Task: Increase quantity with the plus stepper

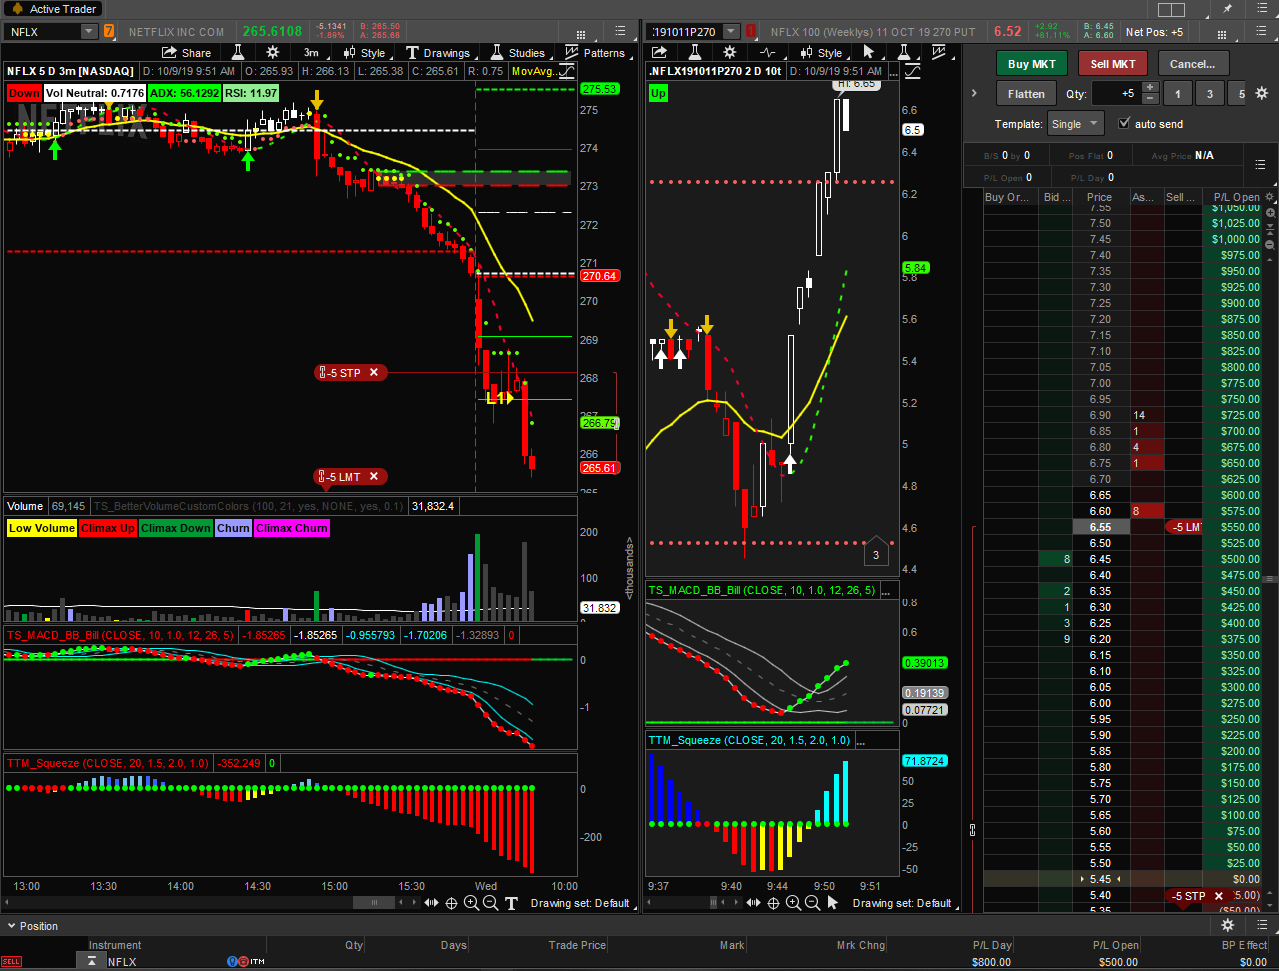Action: click(x=1150, y=88)
